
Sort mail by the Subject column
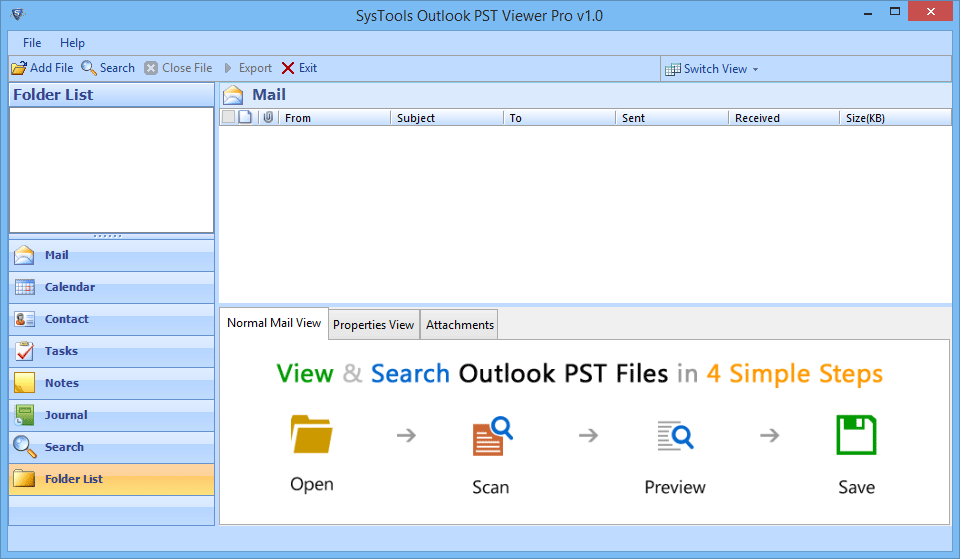[447, 118]
